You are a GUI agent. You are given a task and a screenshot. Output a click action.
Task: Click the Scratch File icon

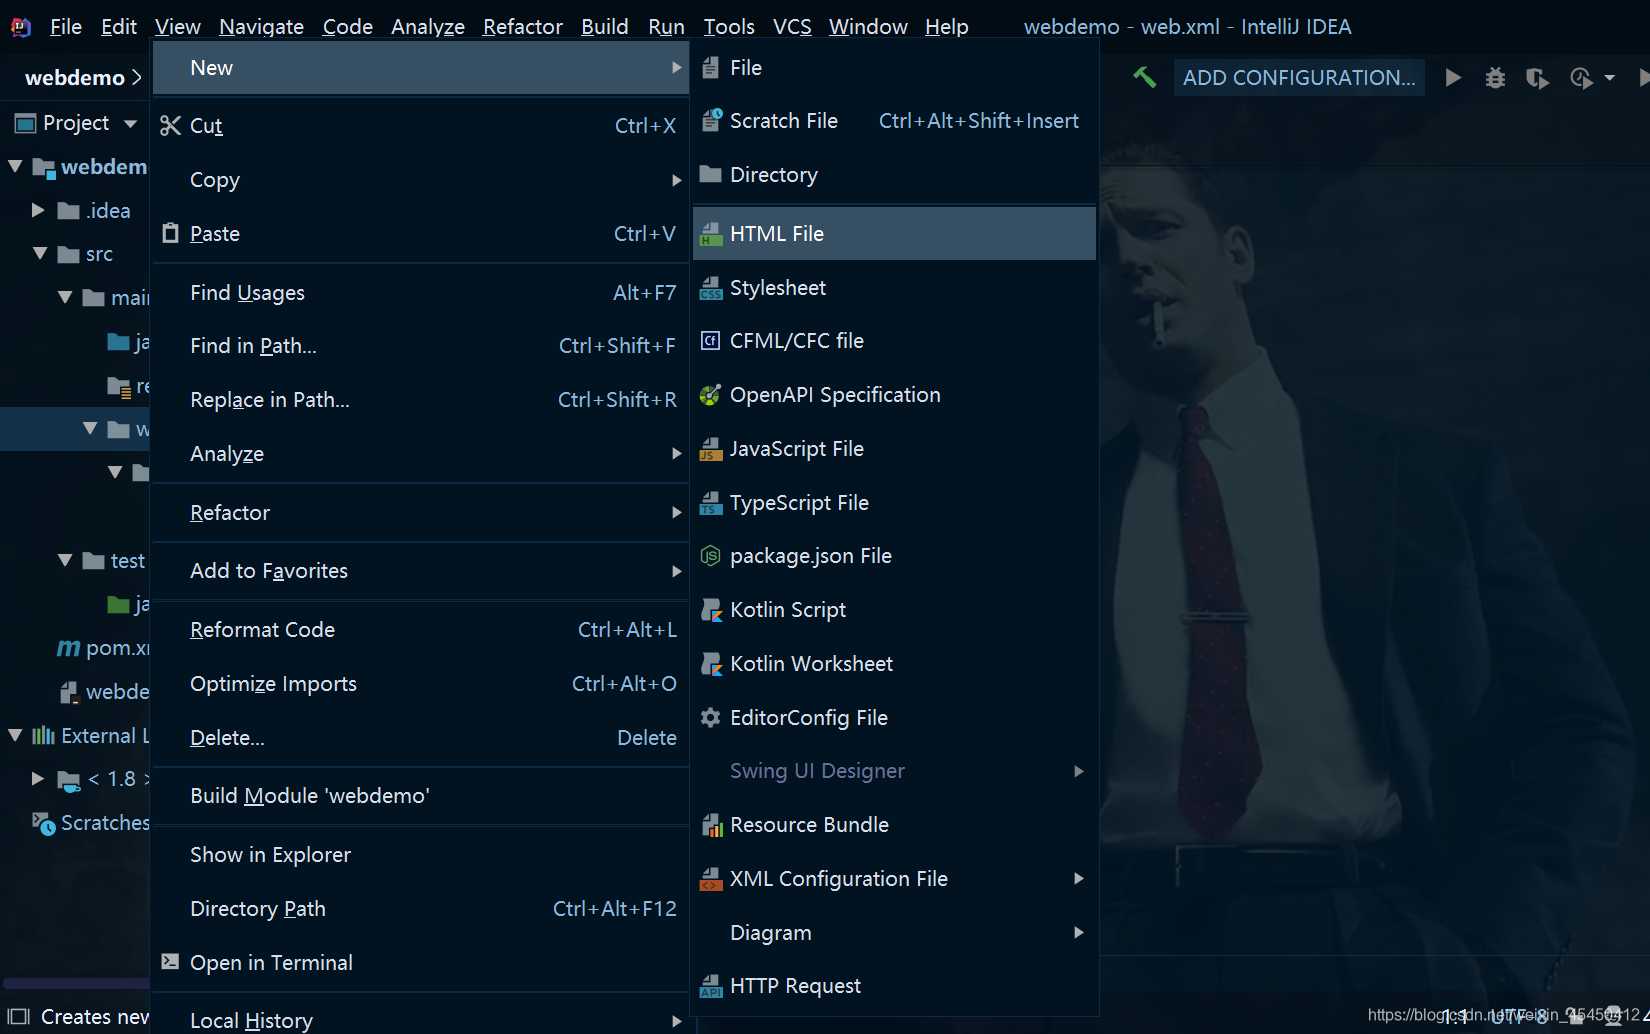[711, 120]
